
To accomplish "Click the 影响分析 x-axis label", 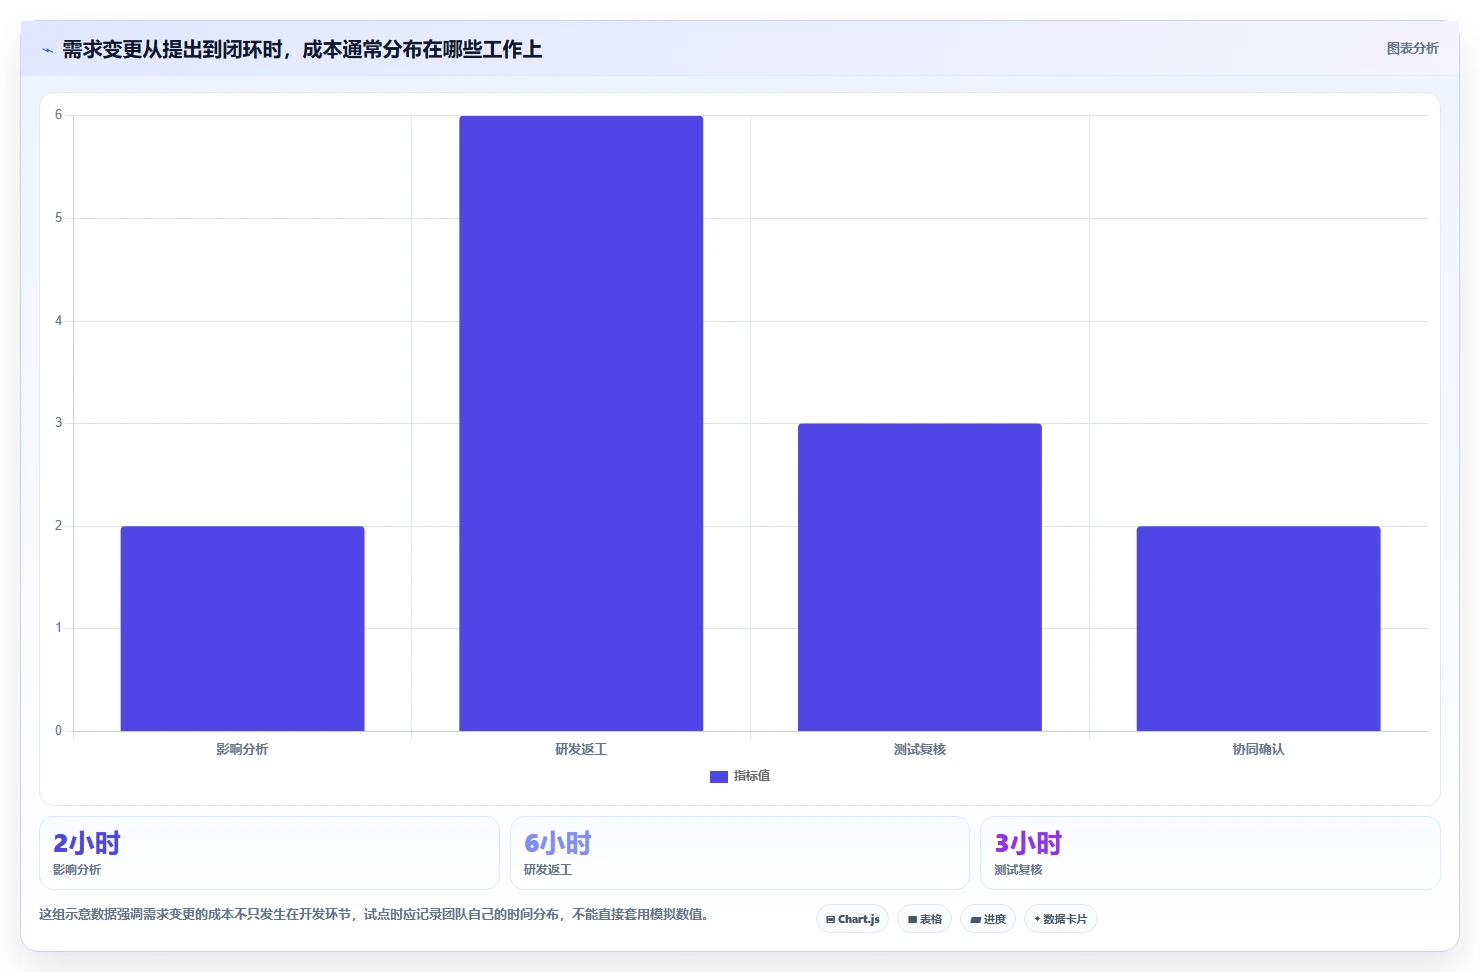I will point(242,749).
